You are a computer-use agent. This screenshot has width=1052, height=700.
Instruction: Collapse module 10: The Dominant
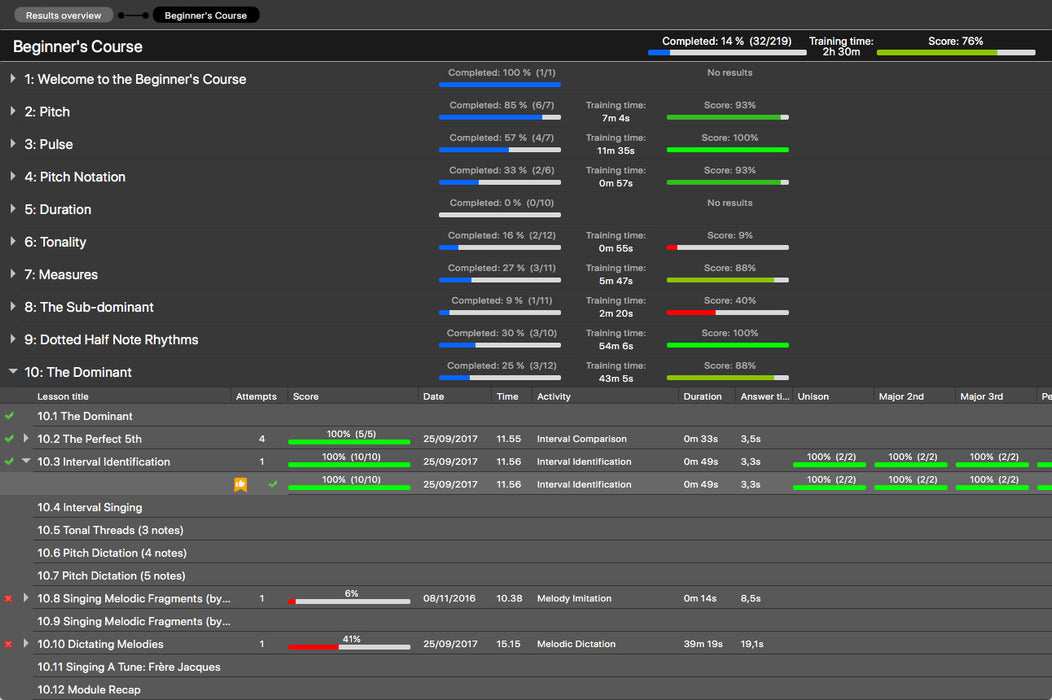pyautogui.click(x=13, y=372)
